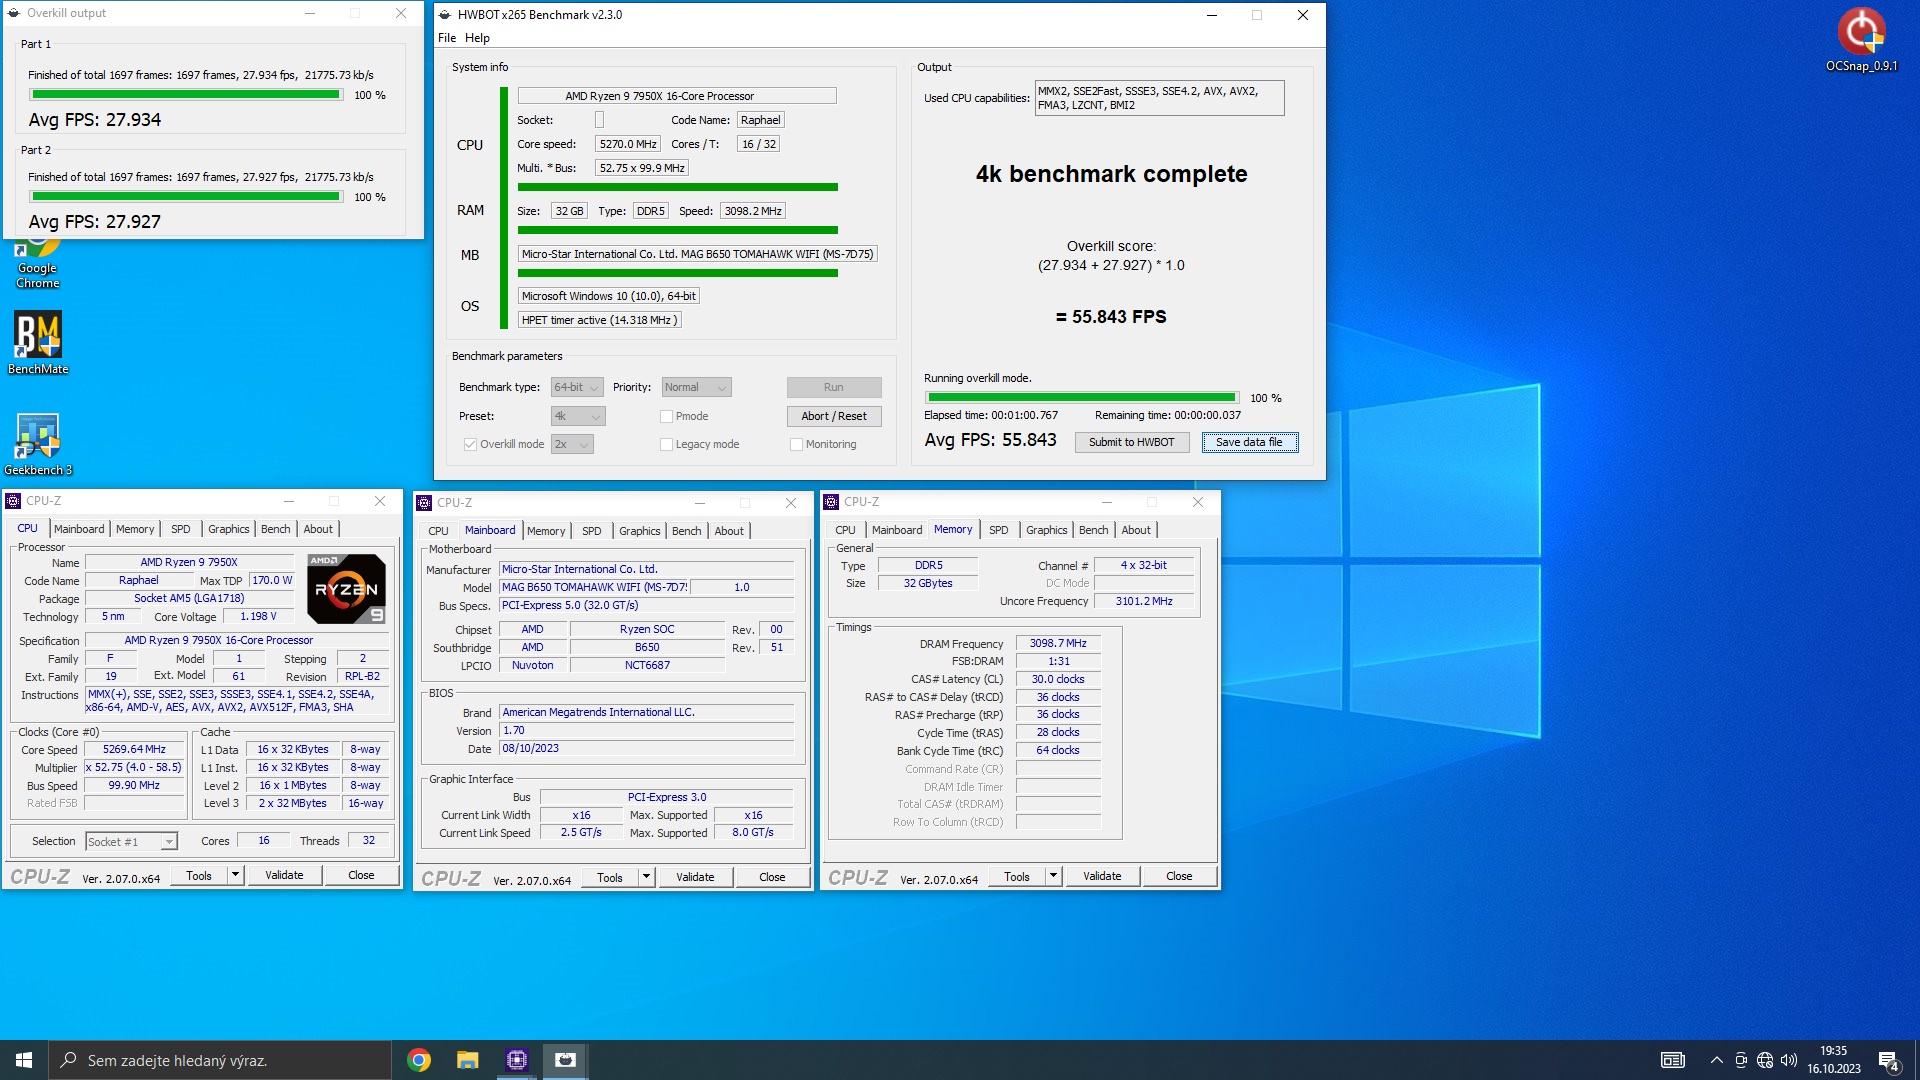Open the Preset 4k dropdown
Image resolution: width=1920 pixels, height=1080 pixels.
pos(578,416)
